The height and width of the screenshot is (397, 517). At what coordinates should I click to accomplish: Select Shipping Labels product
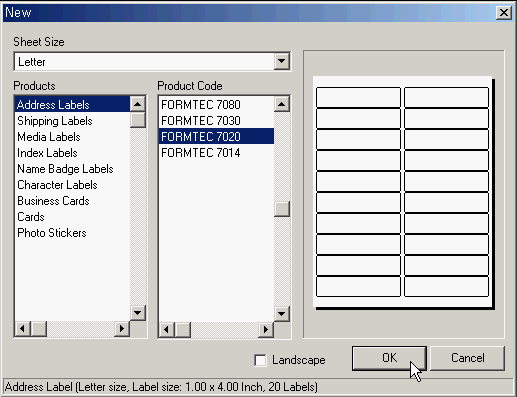72,121
